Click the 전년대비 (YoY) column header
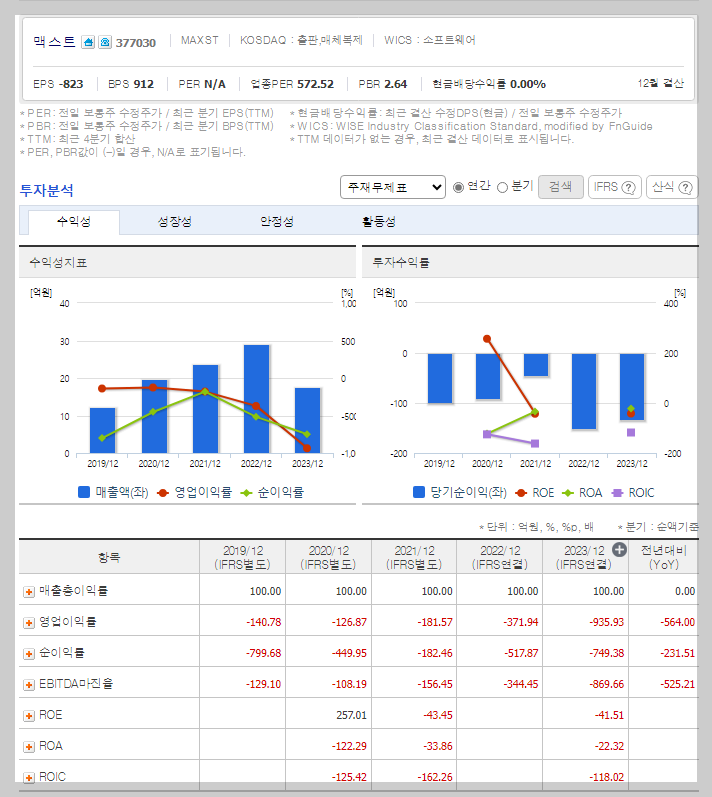 pyautogui.click(x=663, y=557)
